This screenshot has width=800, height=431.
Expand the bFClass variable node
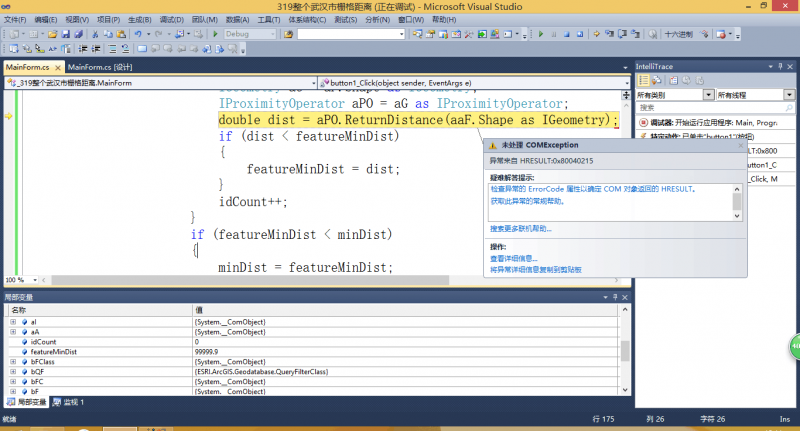click(13, 361)
